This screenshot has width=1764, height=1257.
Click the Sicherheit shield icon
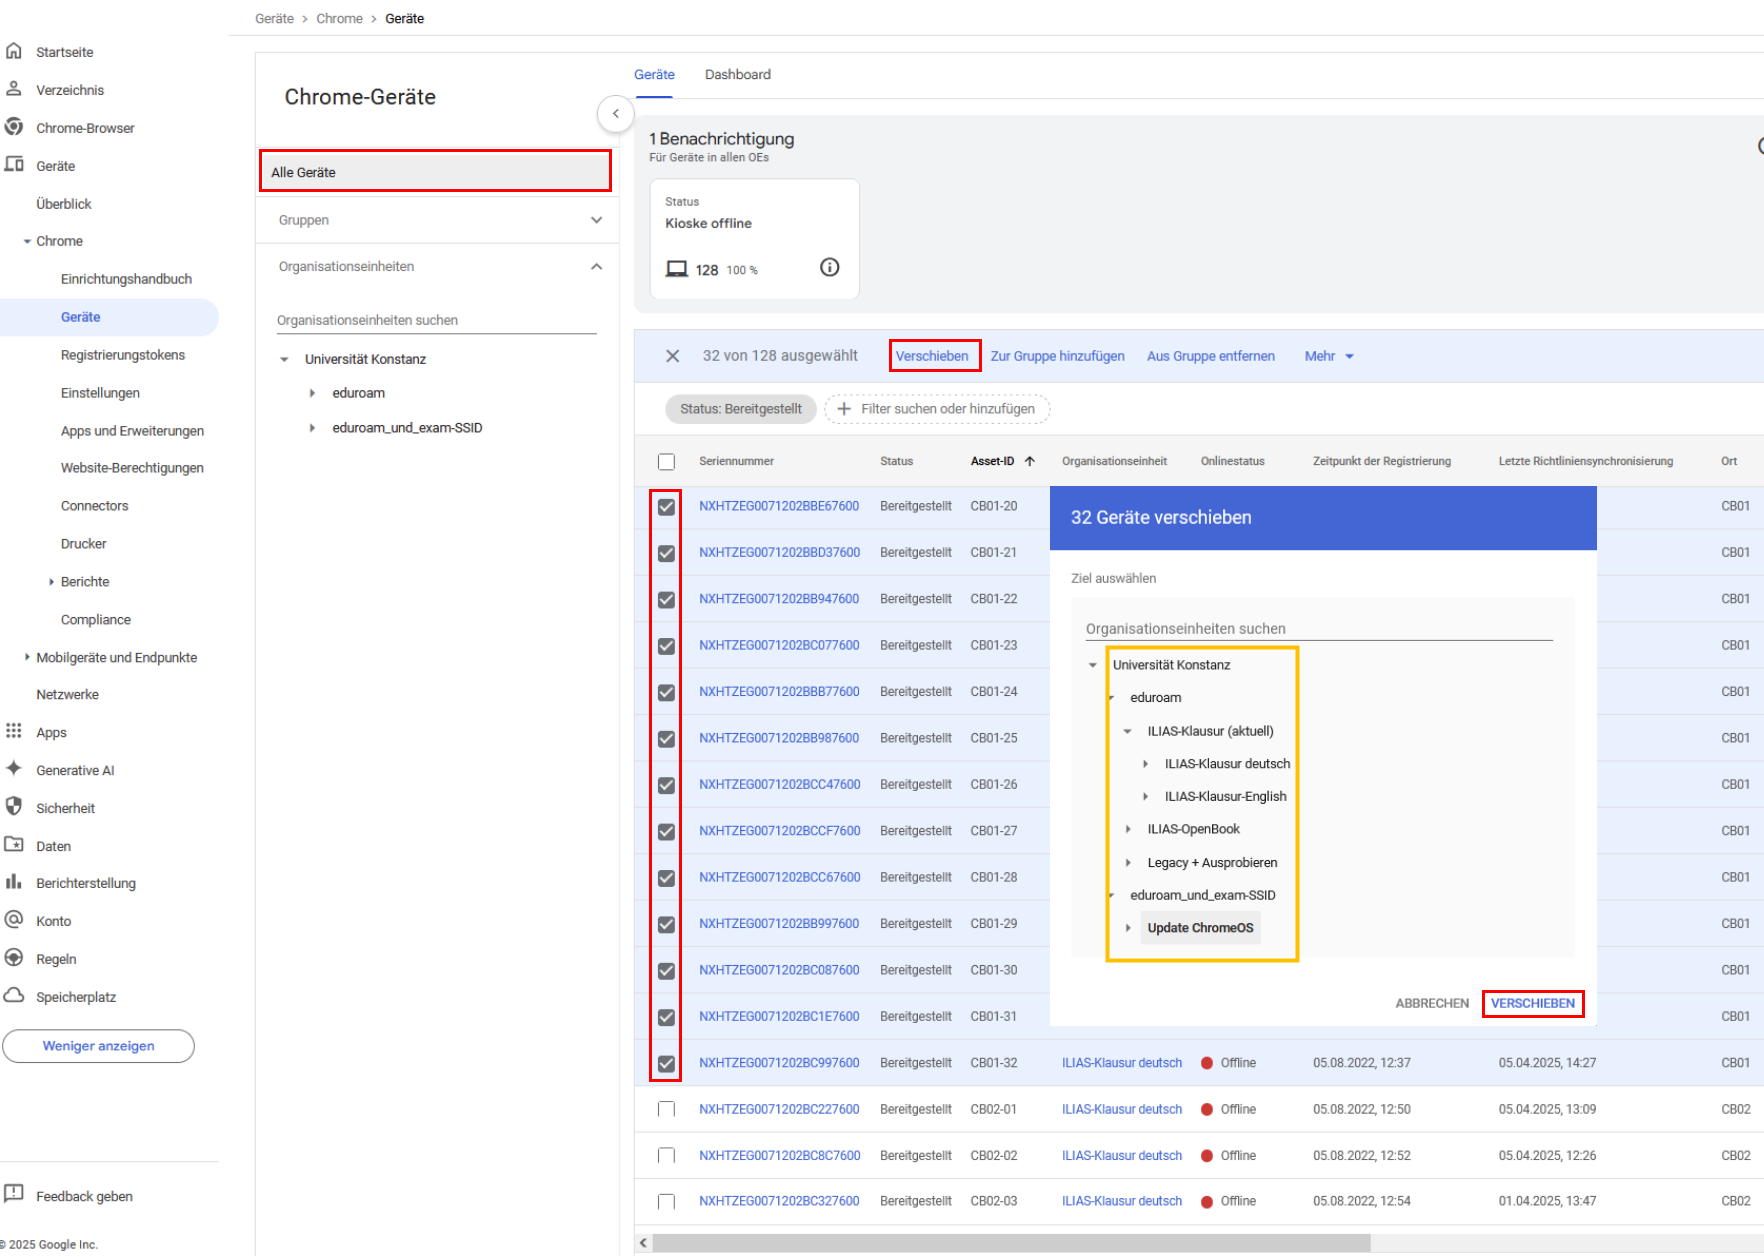click(14, 807)
